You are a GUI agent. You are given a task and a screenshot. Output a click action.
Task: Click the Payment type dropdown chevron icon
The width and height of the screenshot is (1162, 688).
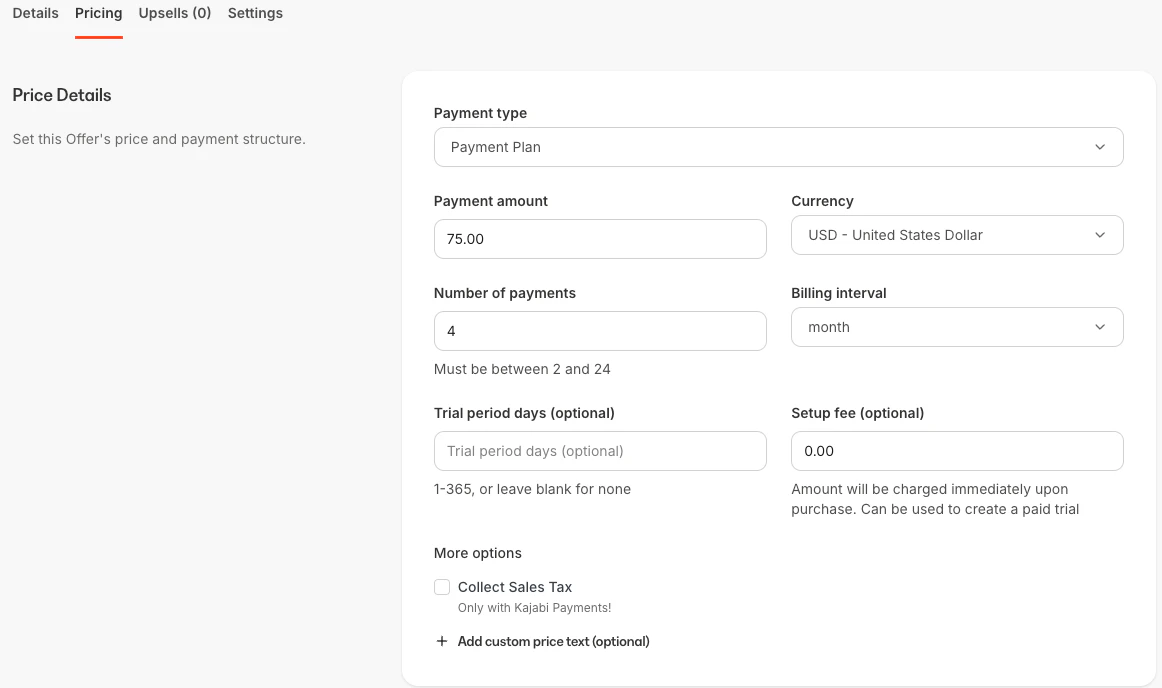(1100, 147)
